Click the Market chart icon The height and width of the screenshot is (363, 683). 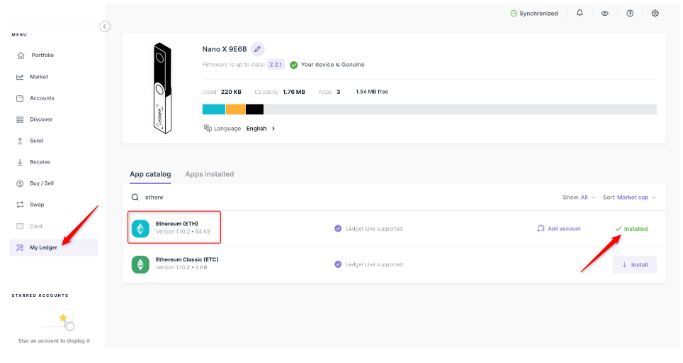tap(20, 77)
